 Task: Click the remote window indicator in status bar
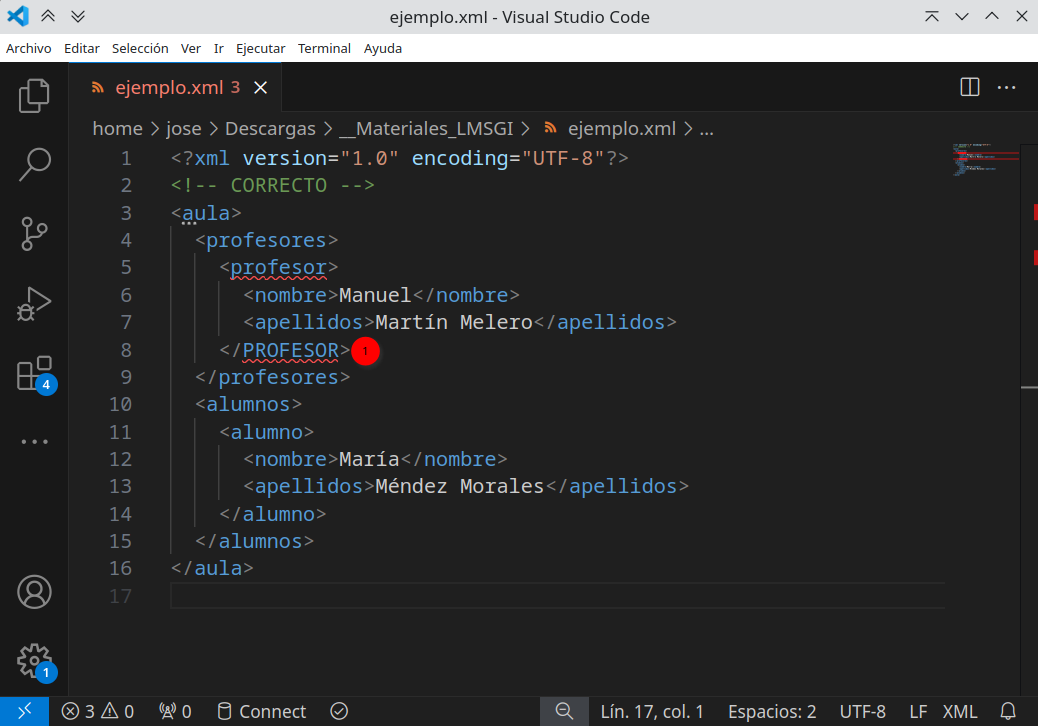pos(24,711)
